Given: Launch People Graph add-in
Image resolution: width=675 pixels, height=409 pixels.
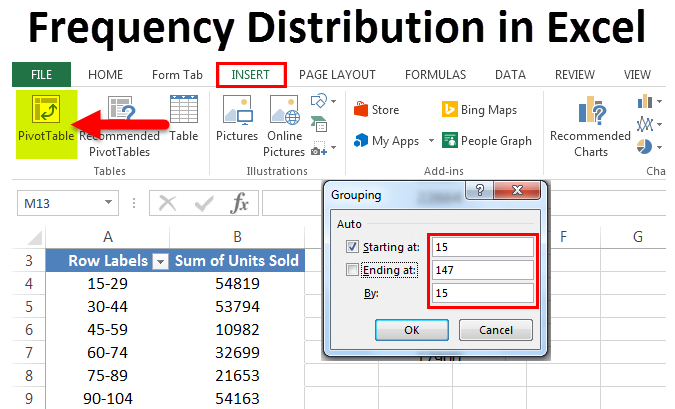Looking at the screenshot, I should (x=487, y=141).
